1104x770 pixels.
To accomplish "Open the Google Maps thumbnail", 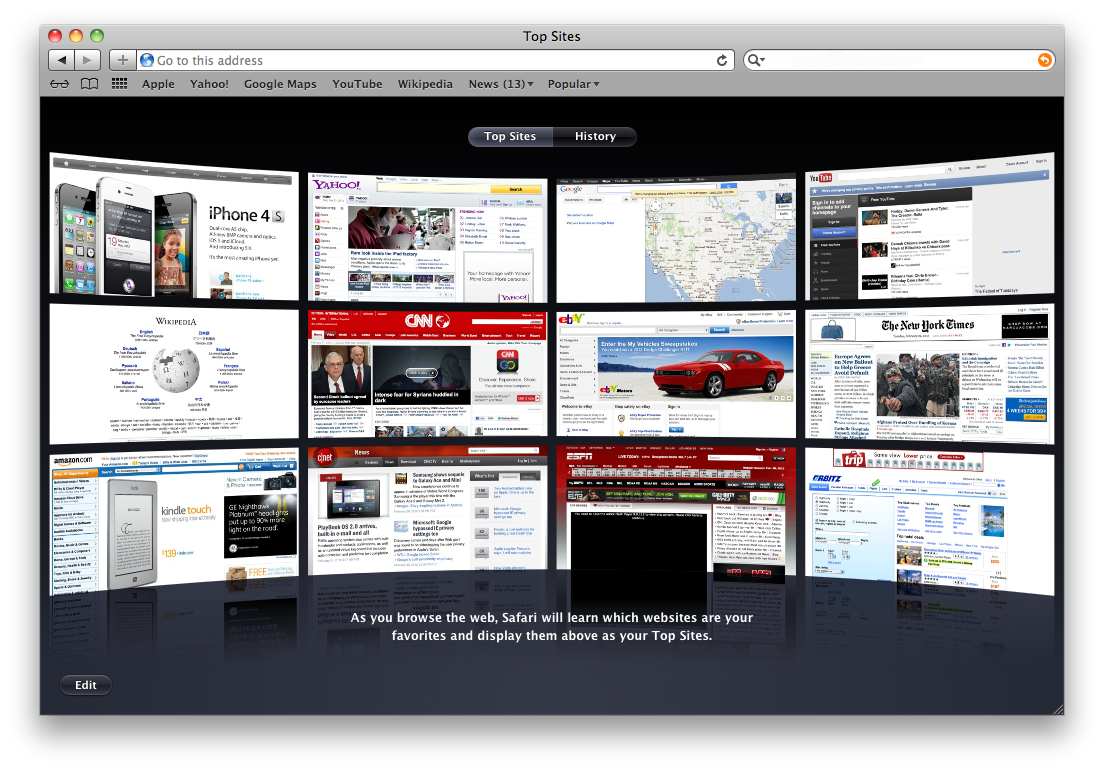I will [x=676, y=237].
